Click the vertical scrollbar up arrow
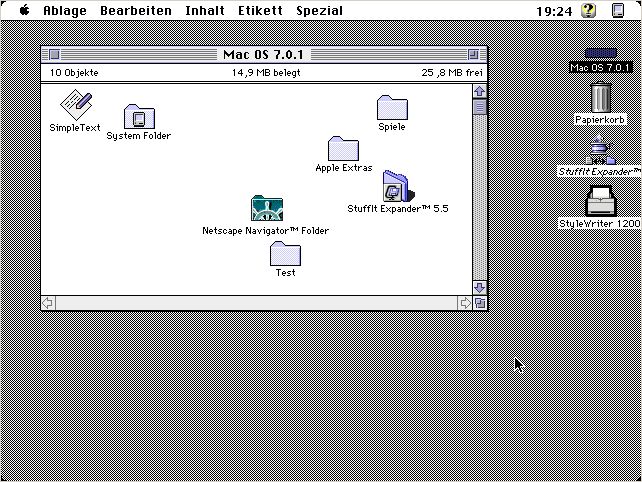The image size is (642, 482). pyautogui.click(x=480, y=91)
